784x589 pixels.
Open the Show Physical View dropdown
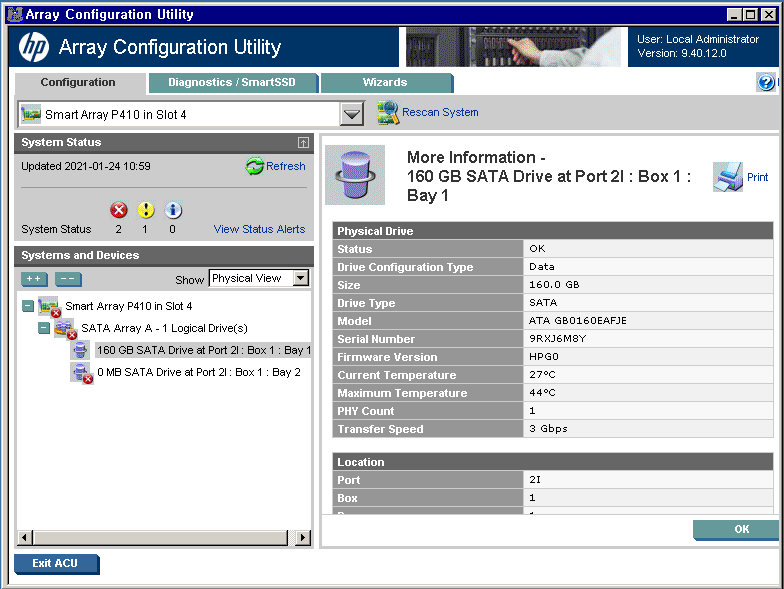300,278
